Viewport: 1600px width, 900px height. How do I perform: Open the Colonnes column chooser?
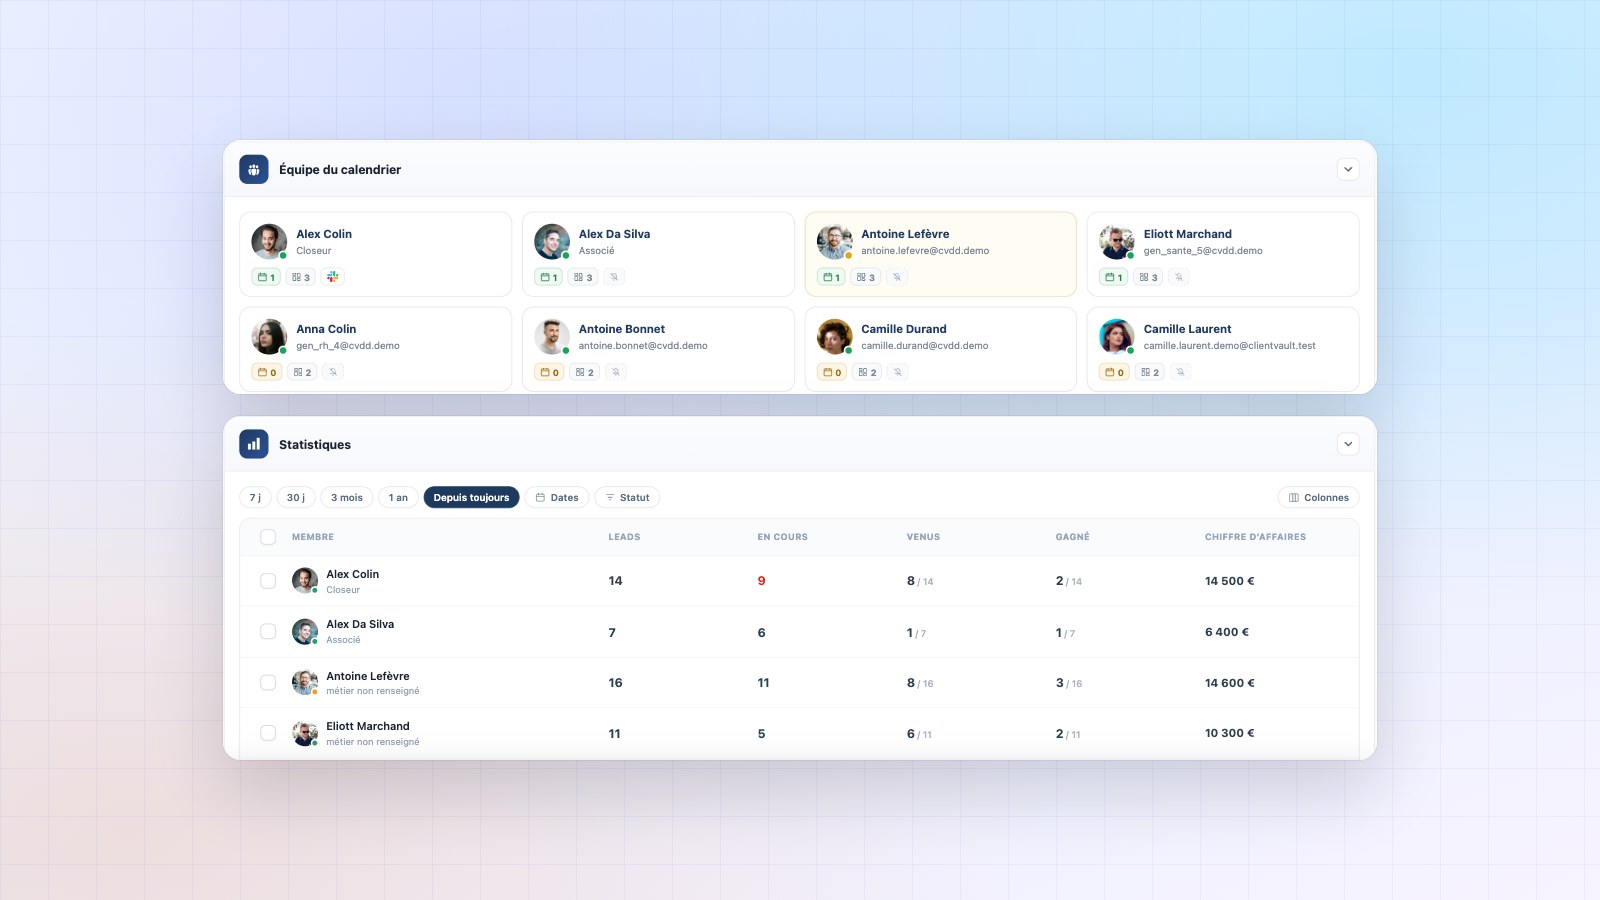click(x=1319, y=497)
